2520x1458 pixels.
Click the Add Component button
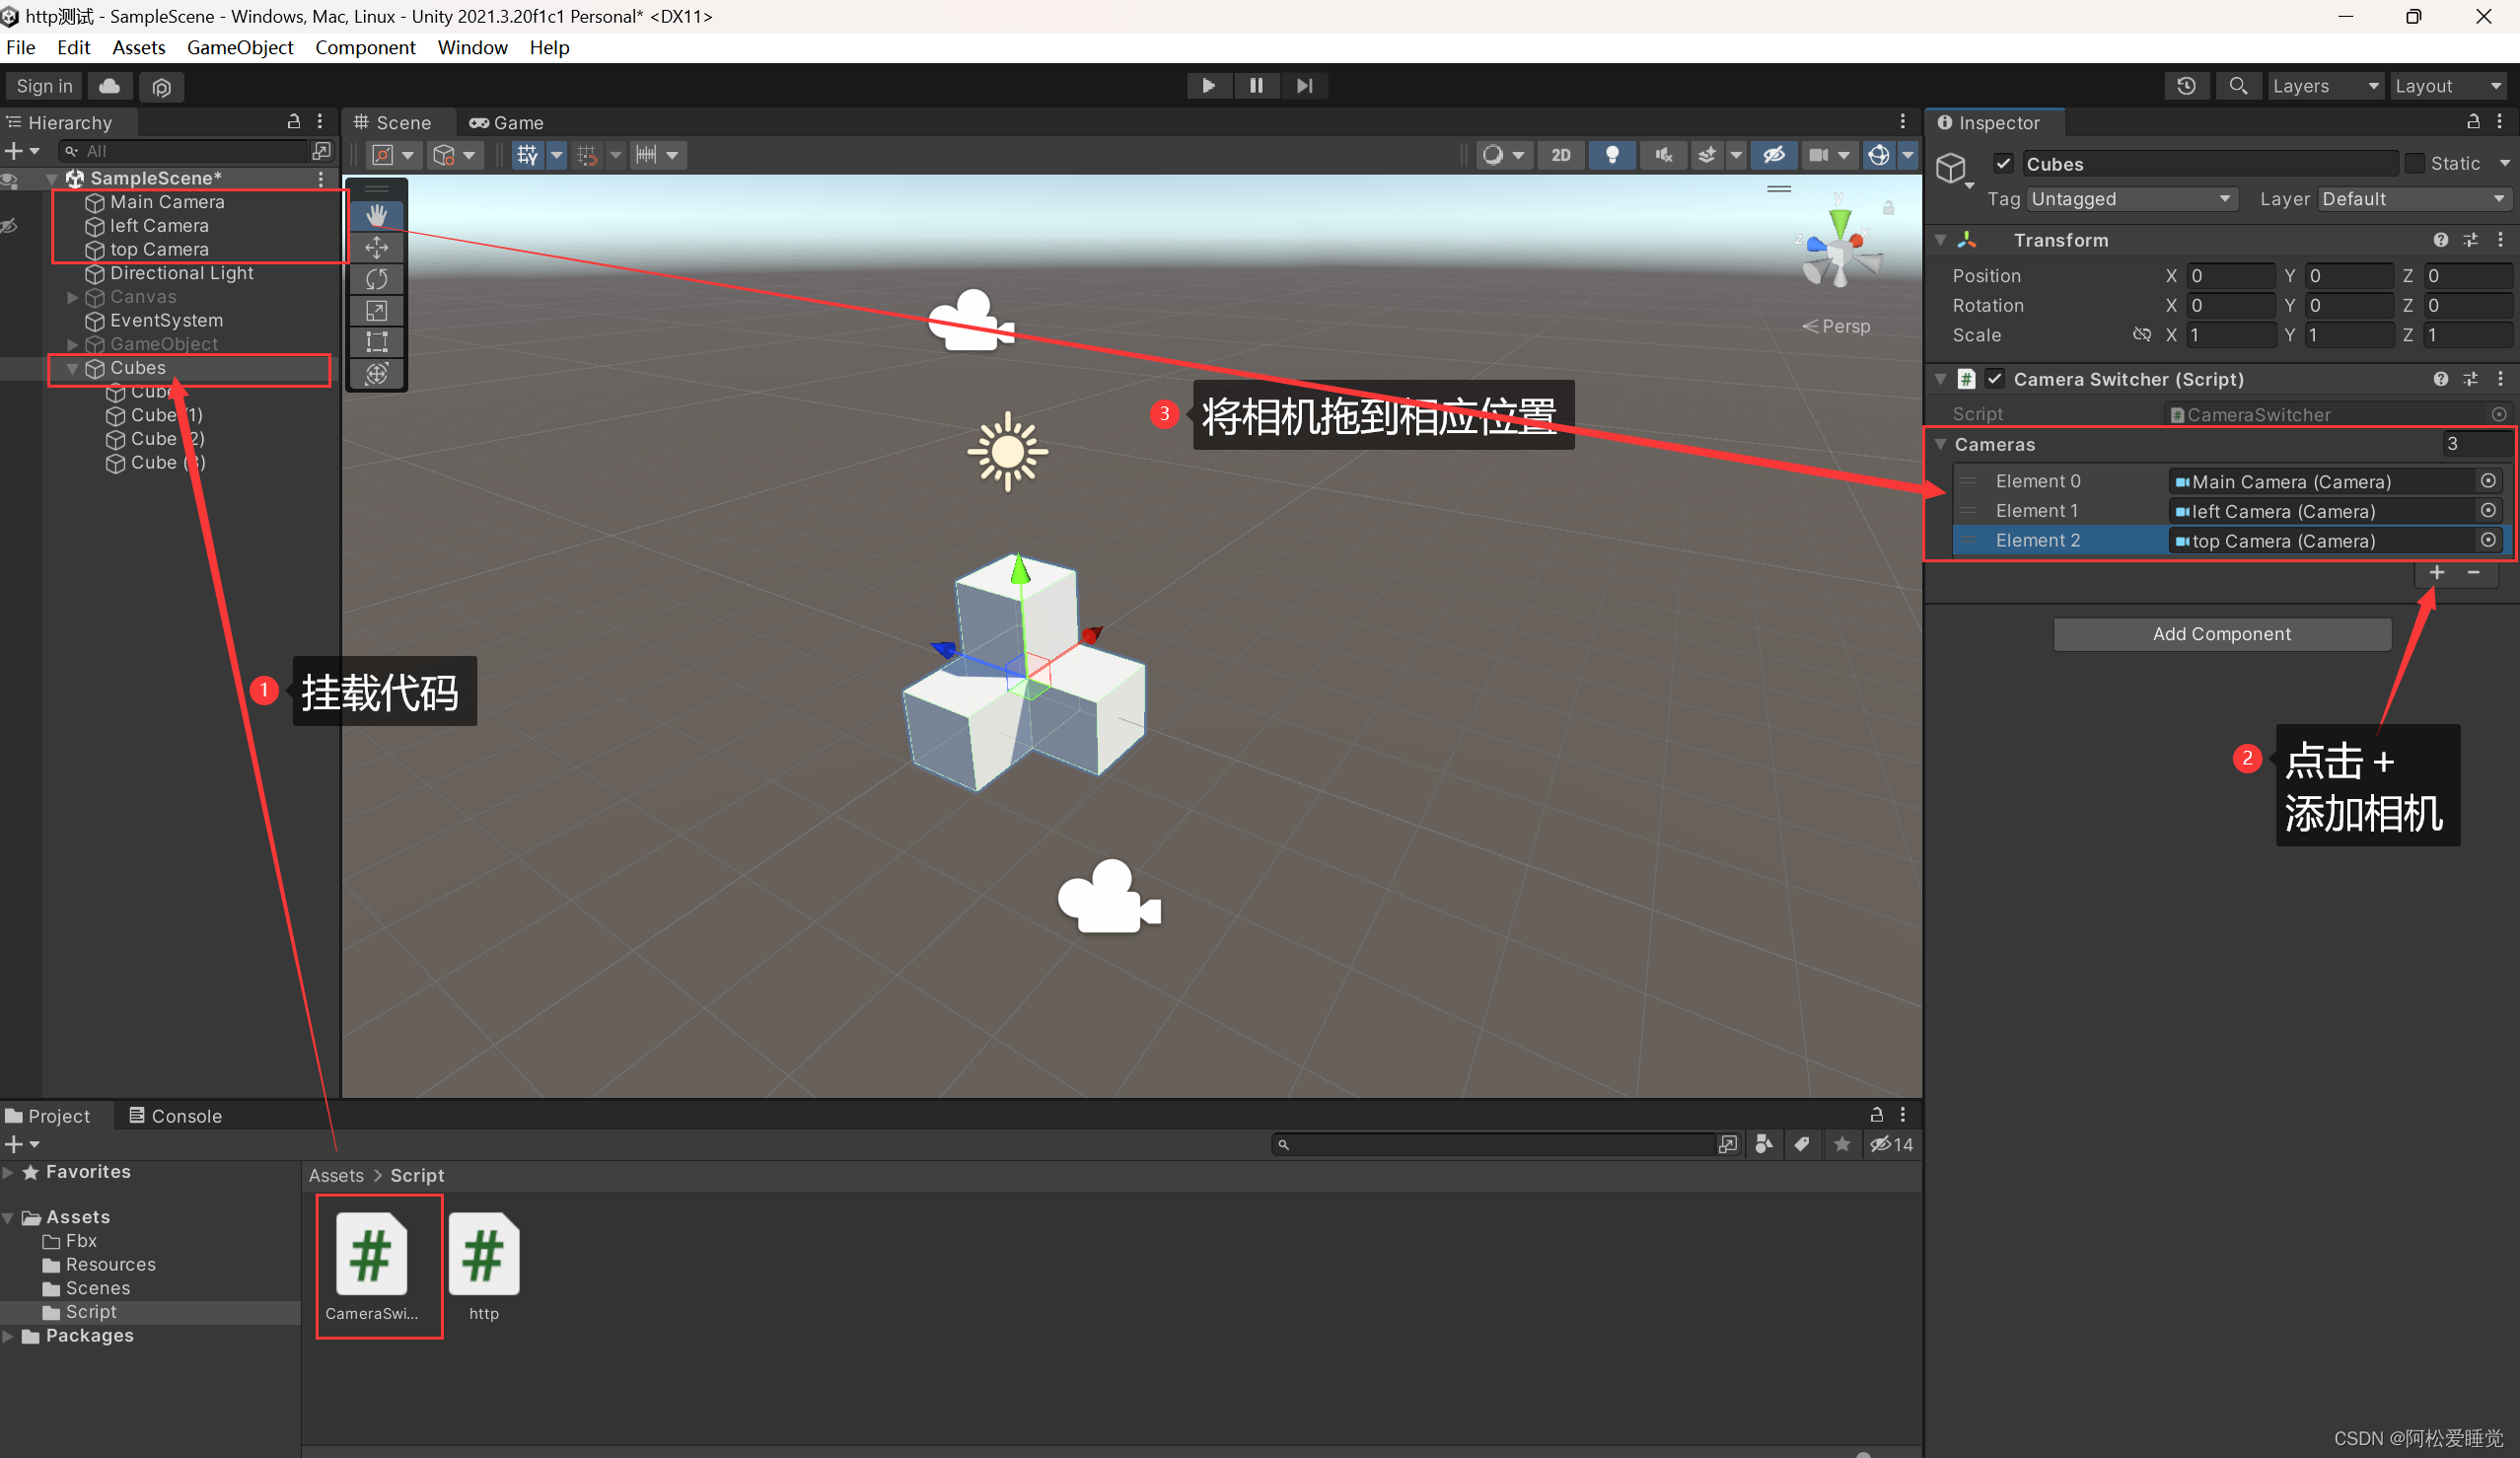(2222, 634)
